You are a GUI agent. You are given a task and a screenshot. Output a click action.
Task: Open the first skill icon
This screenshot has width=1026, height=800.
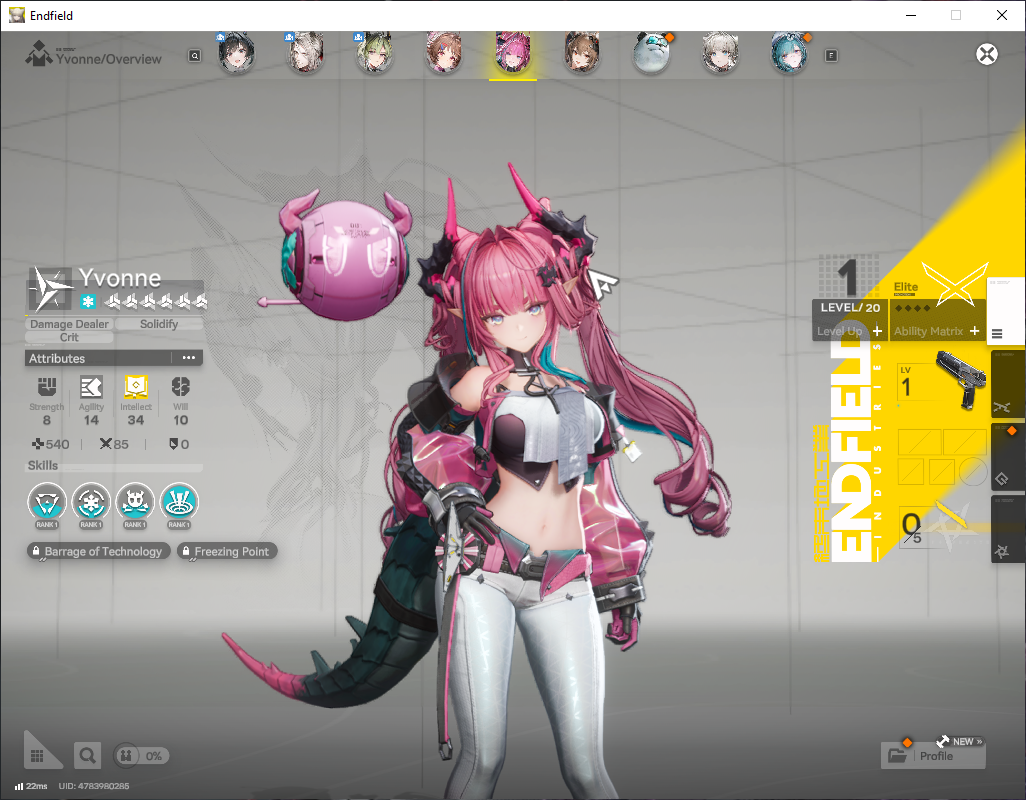pyautogui.click(x=47, y=502)
